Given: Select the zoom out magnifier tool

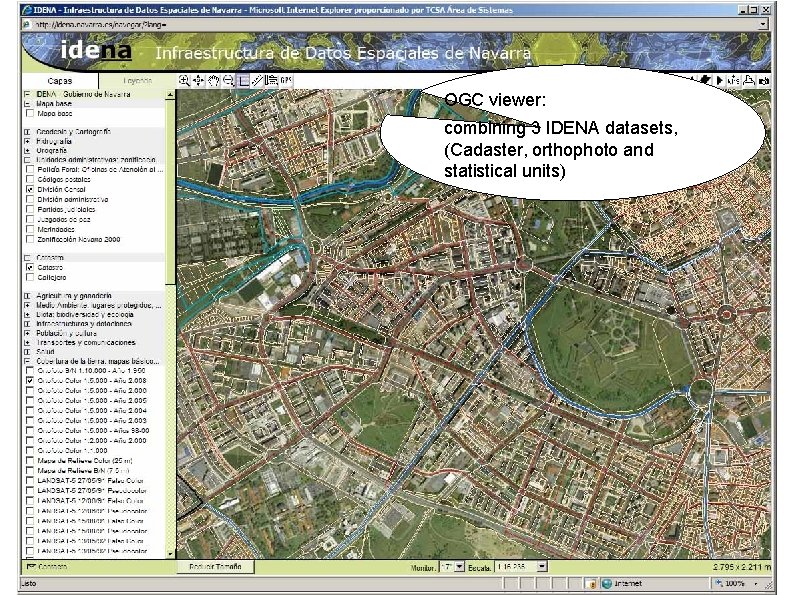Looking at the screenshot, I should tap(228, 80).
